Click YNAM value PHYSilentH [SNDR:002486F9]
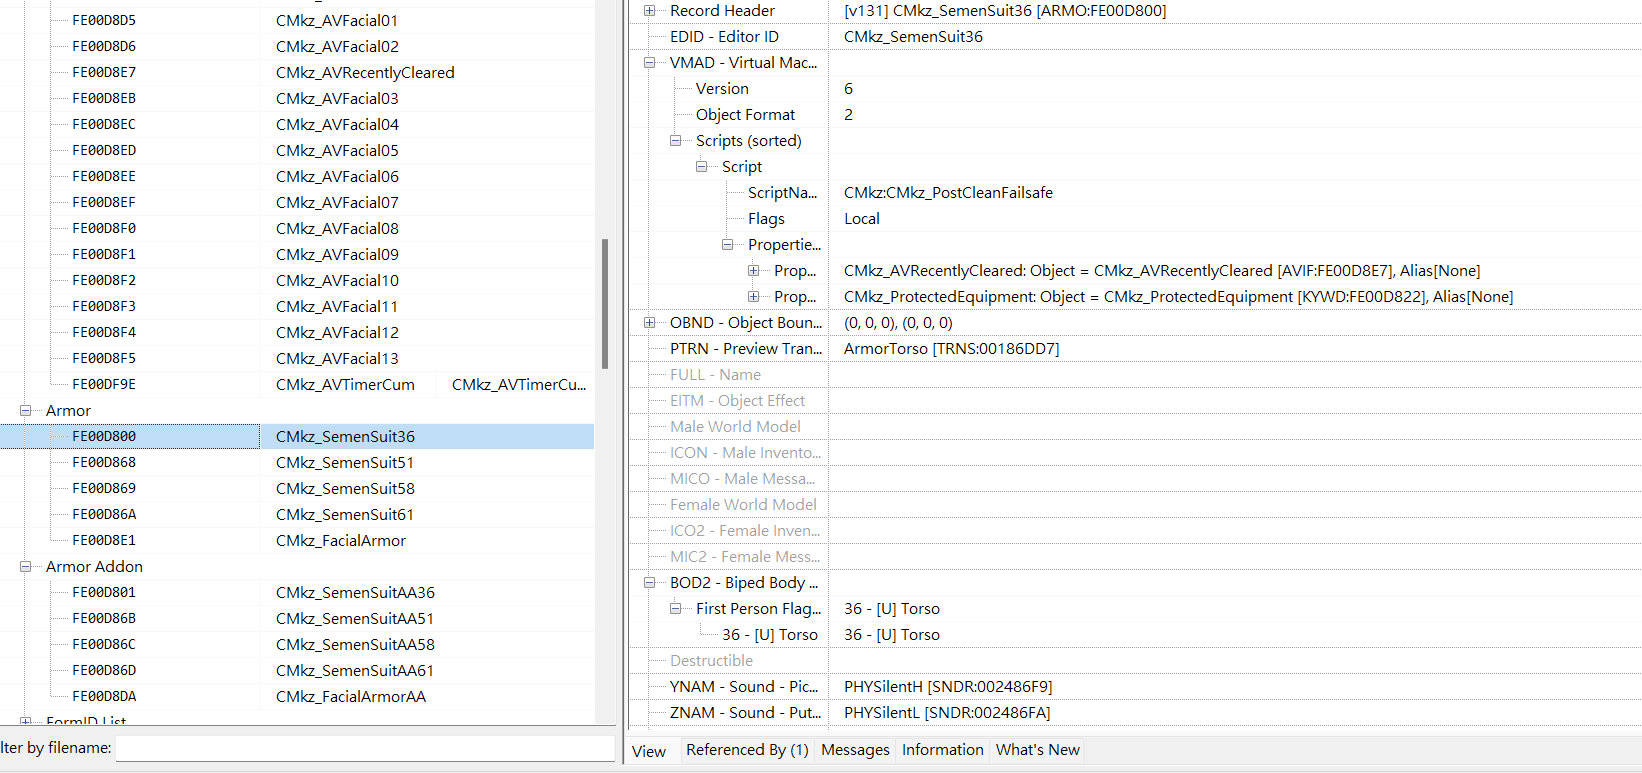1642x773 pixels. pos(948,687)
